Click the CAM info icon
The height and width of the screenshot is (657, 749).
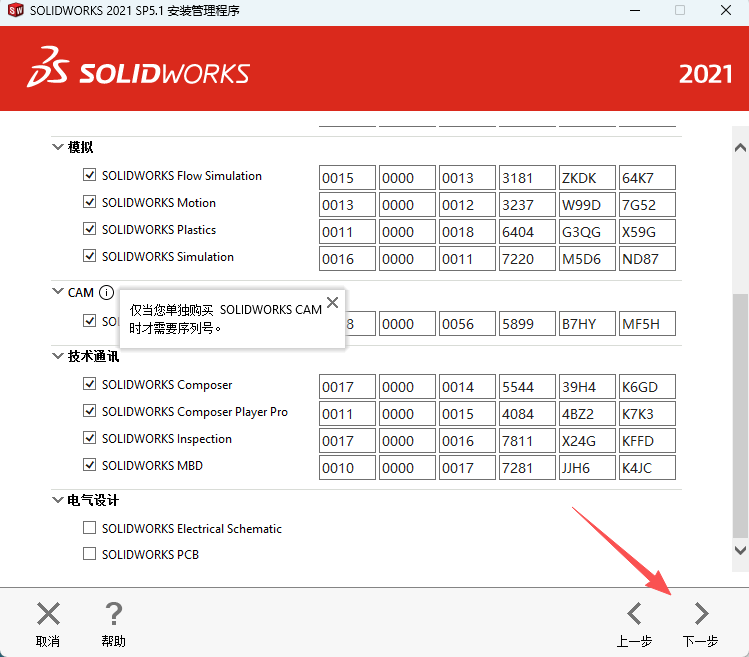tap(107, 292)
